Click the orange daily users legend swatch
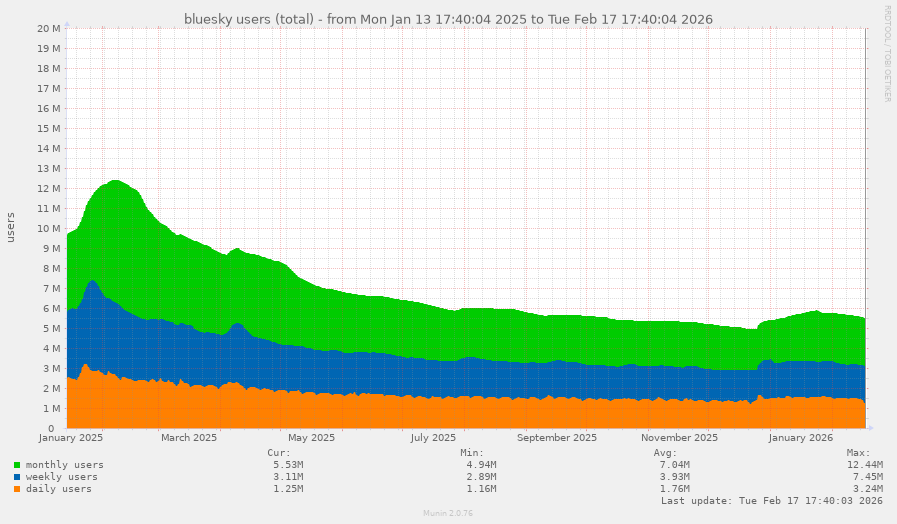The width and height of the screenshot is (897, 524). (x=17, y=489)
